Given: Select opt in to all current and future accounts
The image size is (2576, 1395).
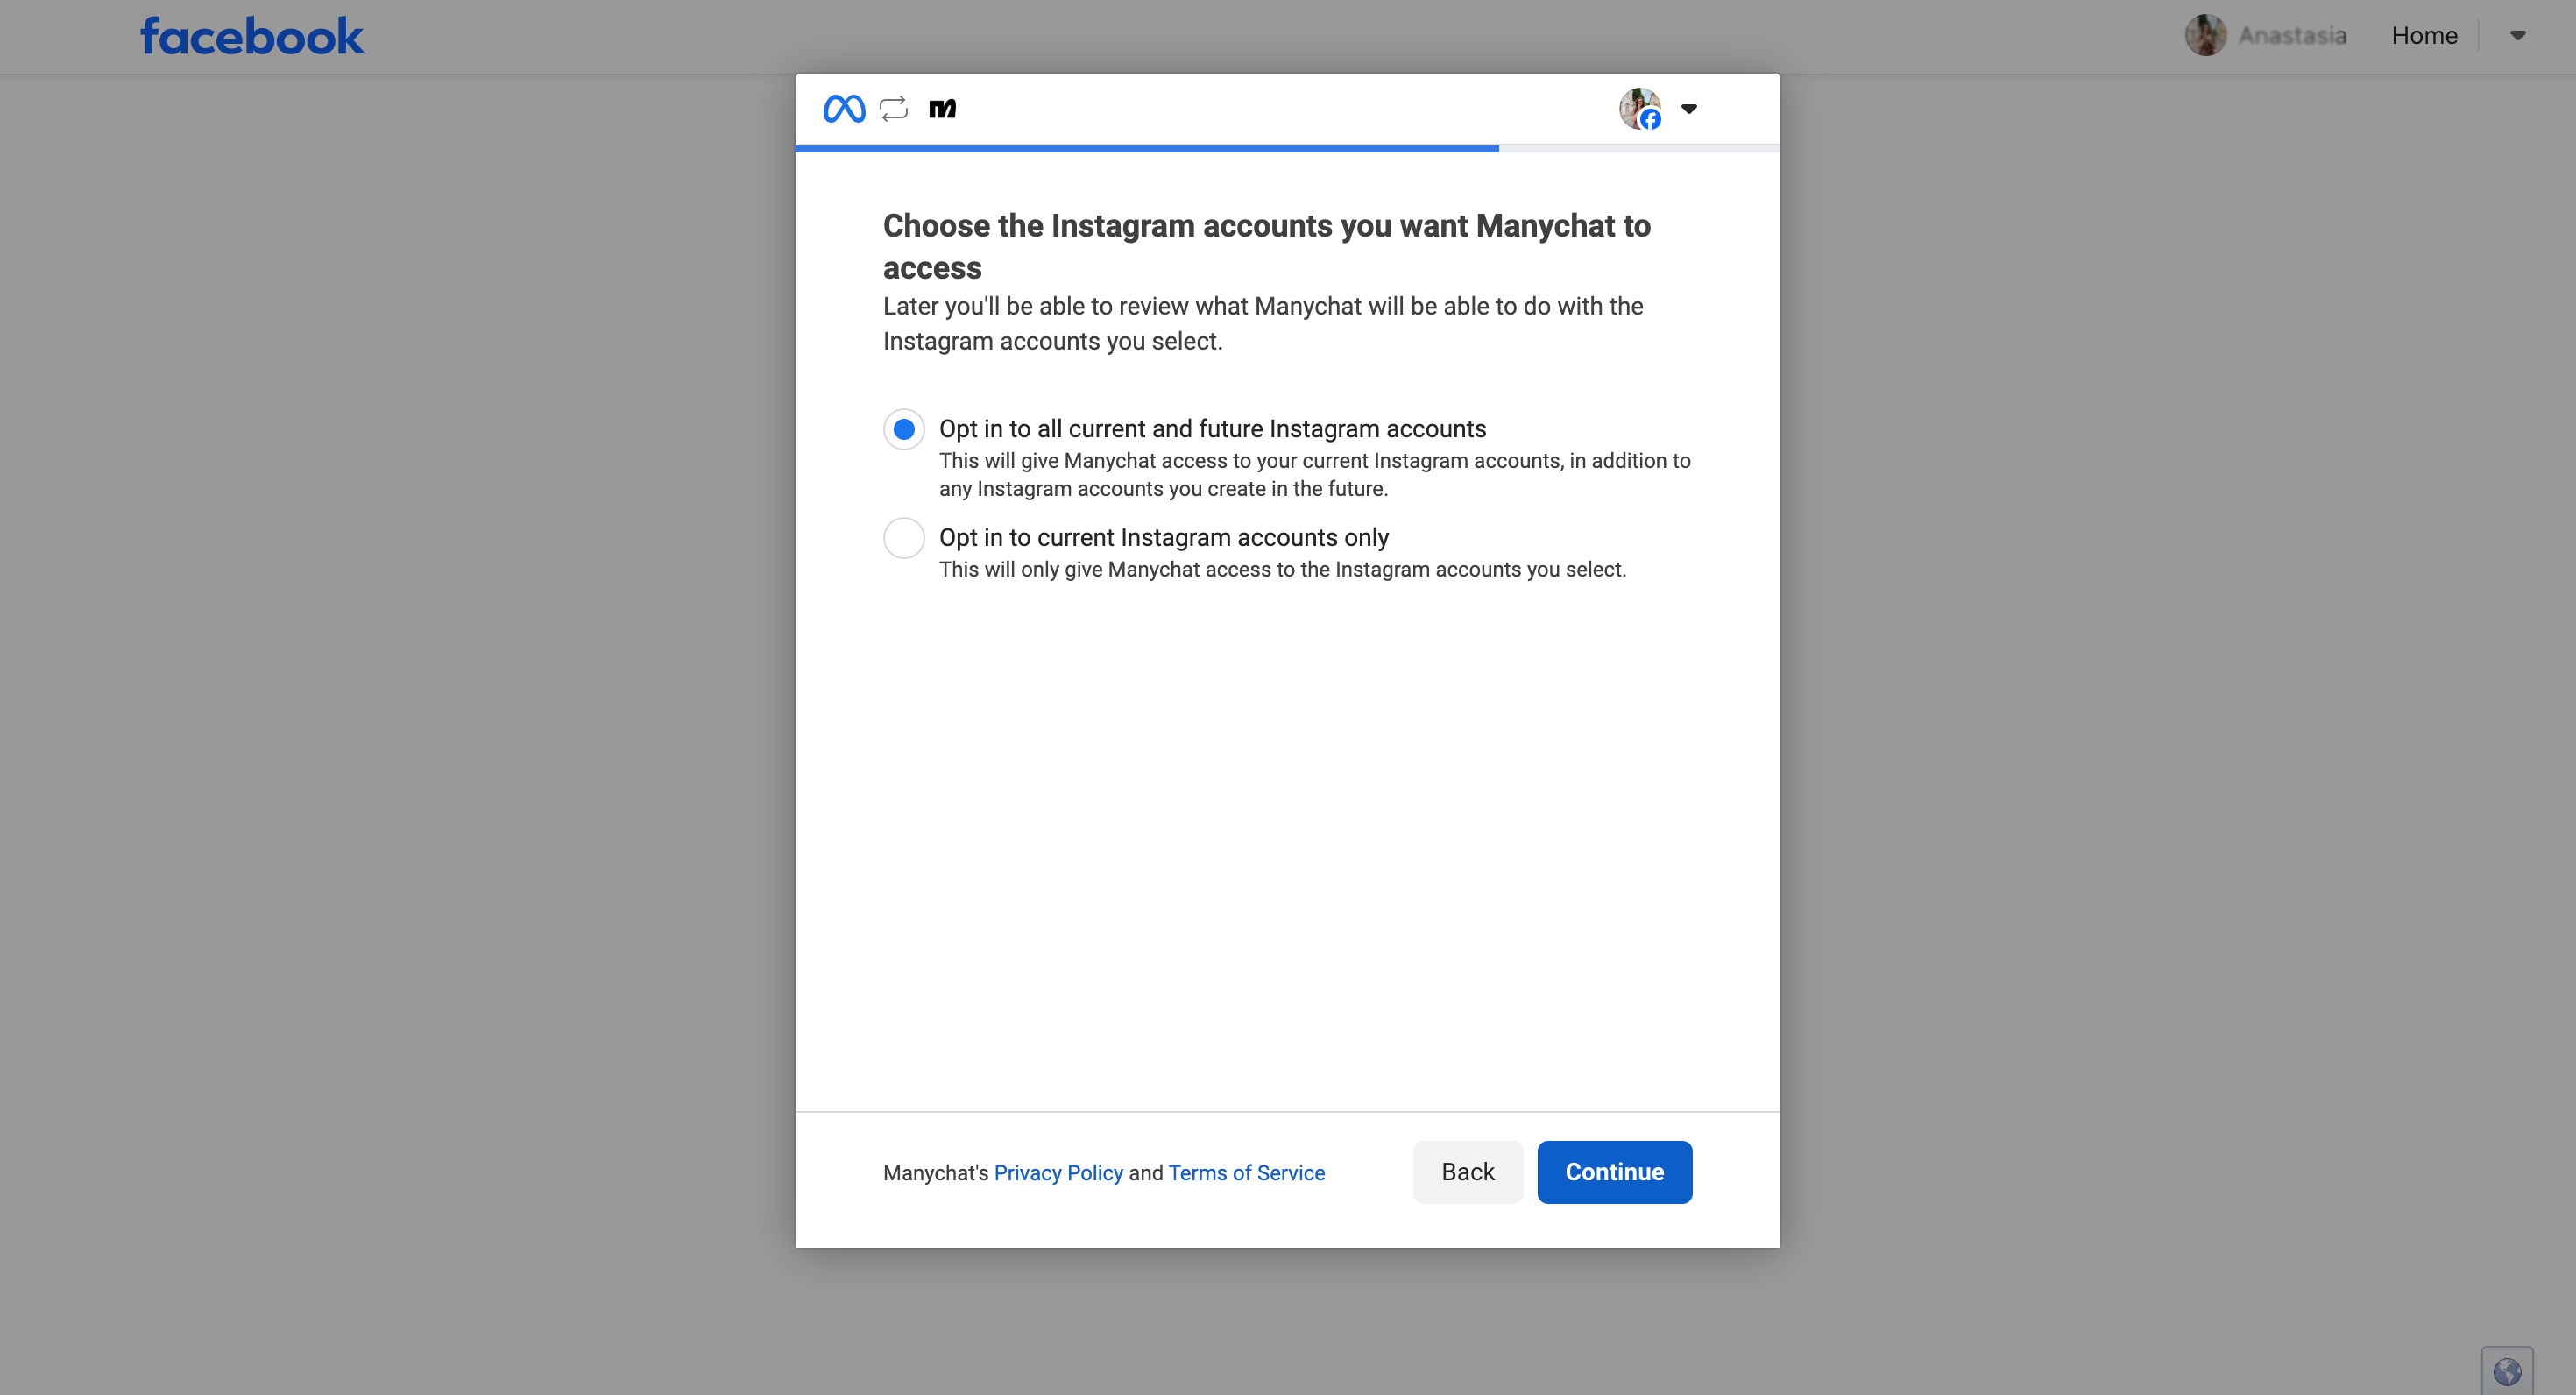Looking at the screenshot, I should (x=903, y=429).
